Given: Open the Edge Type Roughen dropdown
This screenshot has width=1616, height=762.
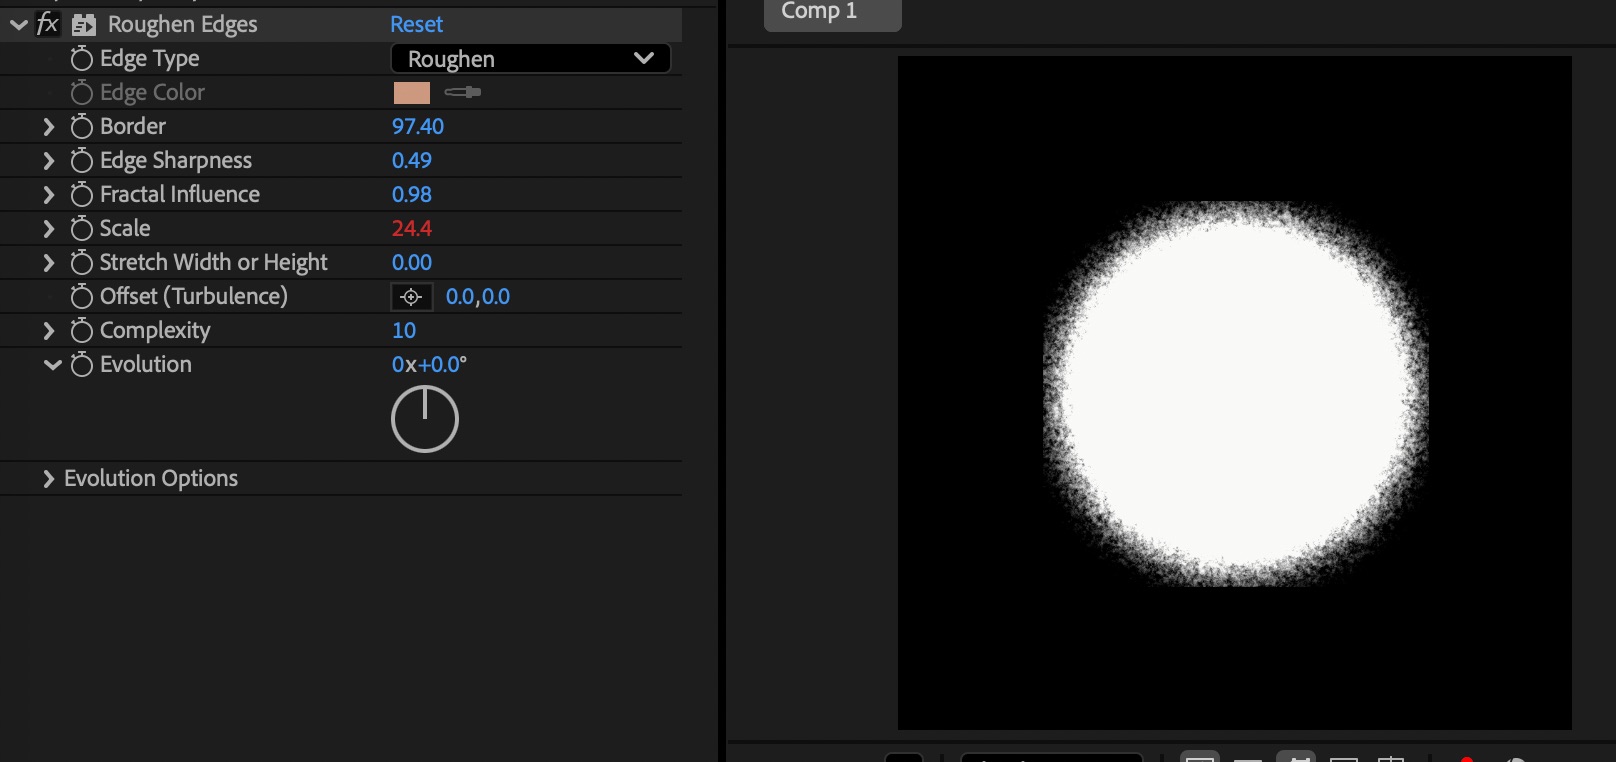Looking at the screenshot, I should click(x=530, y=59).
